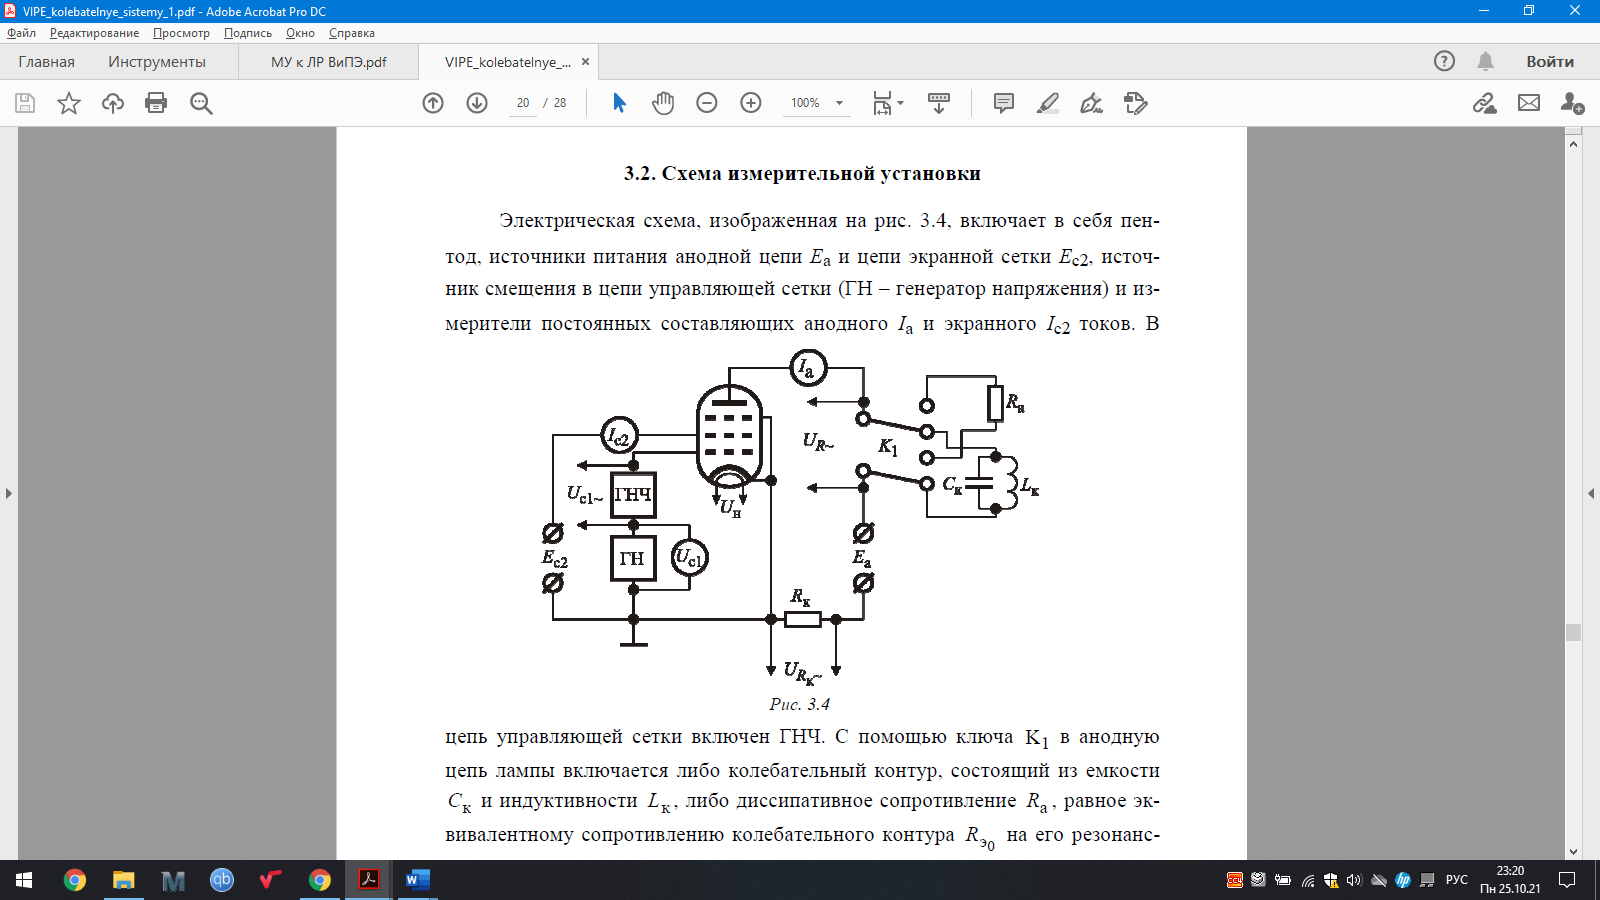Image resolution: width=1600 pixels, height=900 pixels.
Task: Open the Find text magnifier
Action: coord(201,103)
